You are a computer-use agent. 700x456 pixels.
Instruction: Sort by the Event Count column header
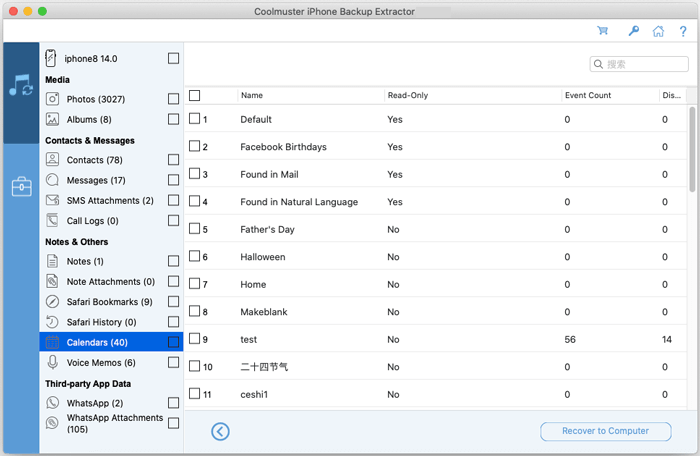588,95
